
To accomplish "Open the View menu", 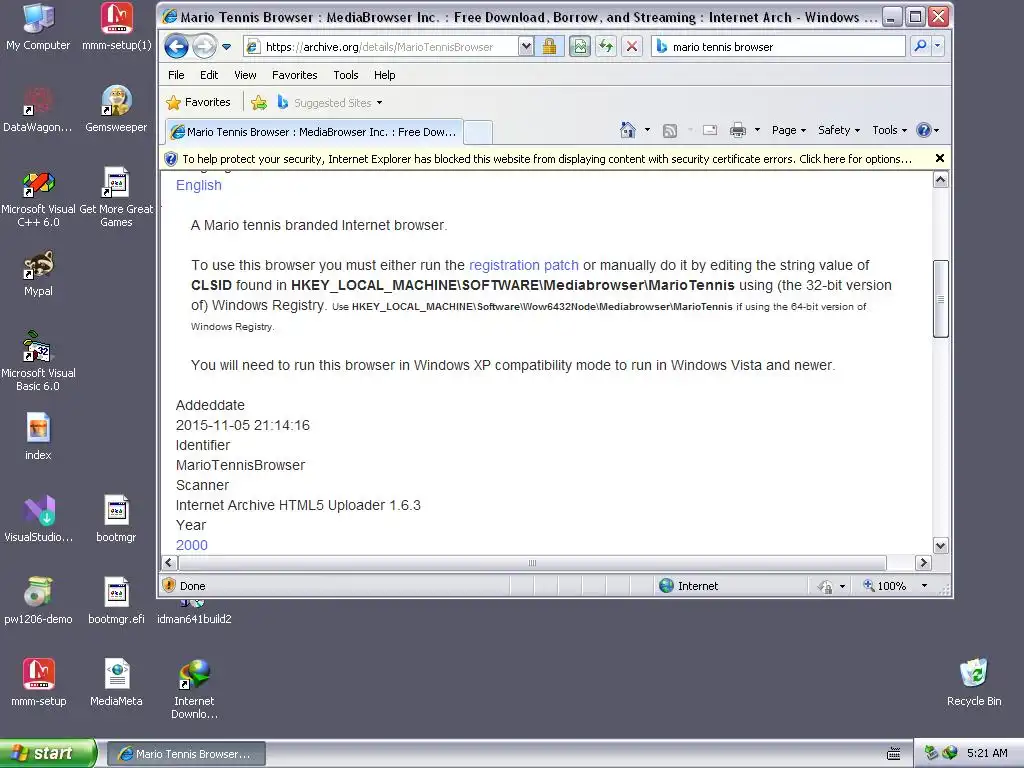I will pos(245,75).
